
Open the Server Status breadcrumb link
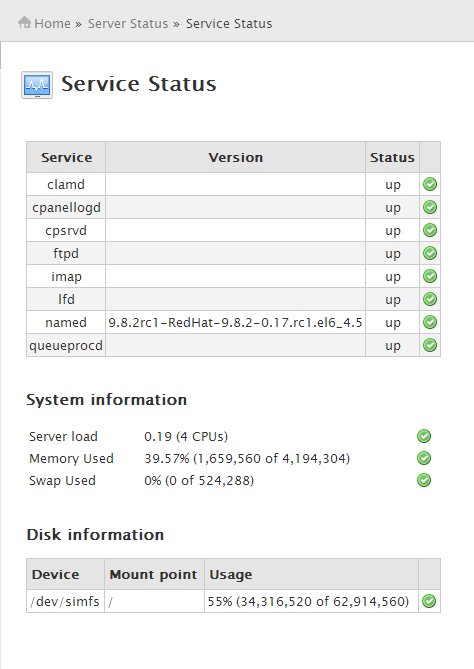[128, 23]
